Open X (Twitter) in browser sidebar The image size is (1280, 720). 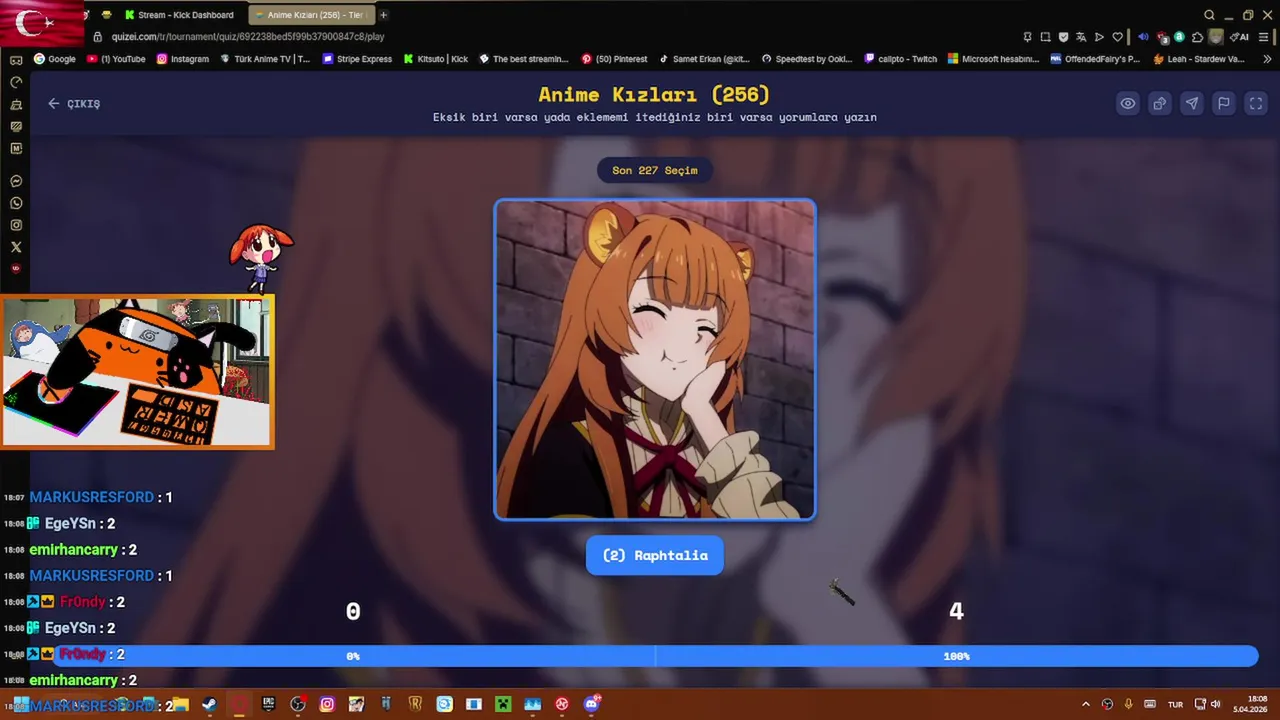(x=16, y=246)
